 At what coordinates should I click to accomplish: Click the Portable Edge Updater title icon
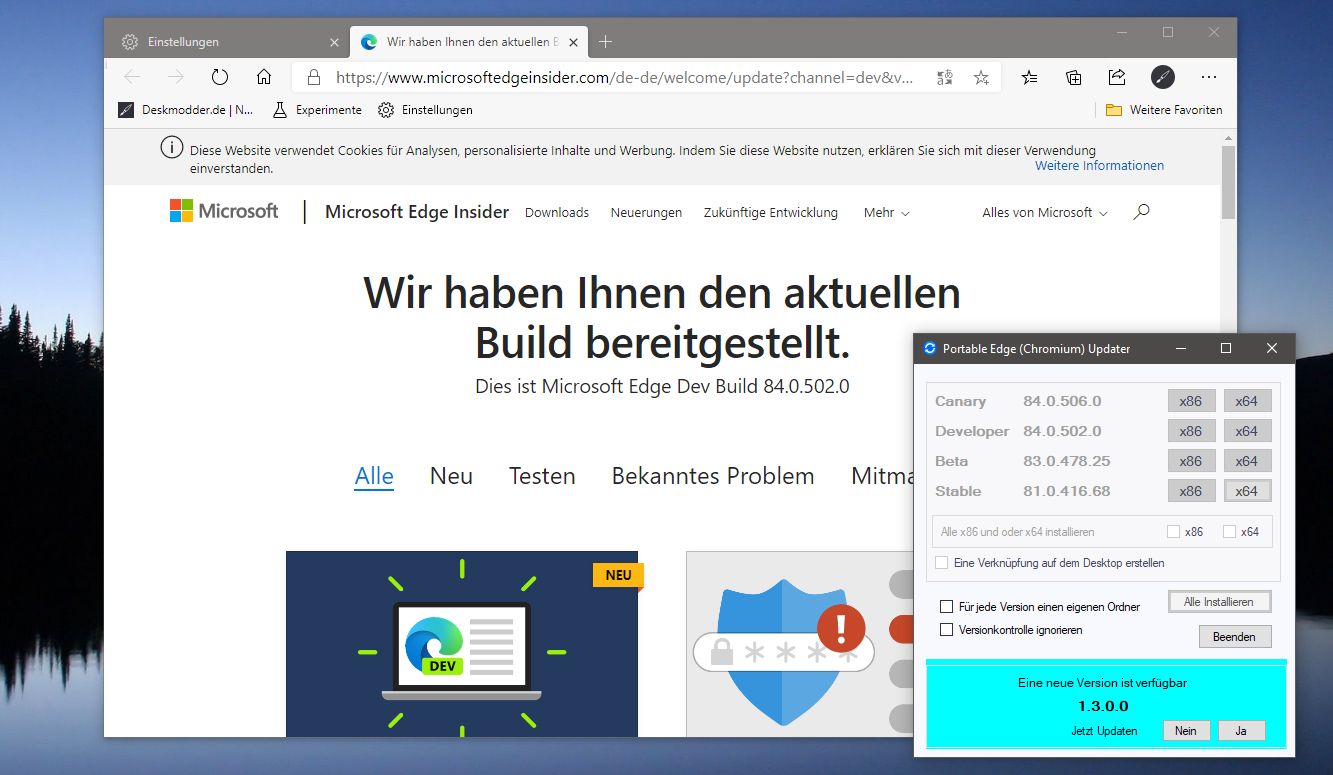point(930,348)
